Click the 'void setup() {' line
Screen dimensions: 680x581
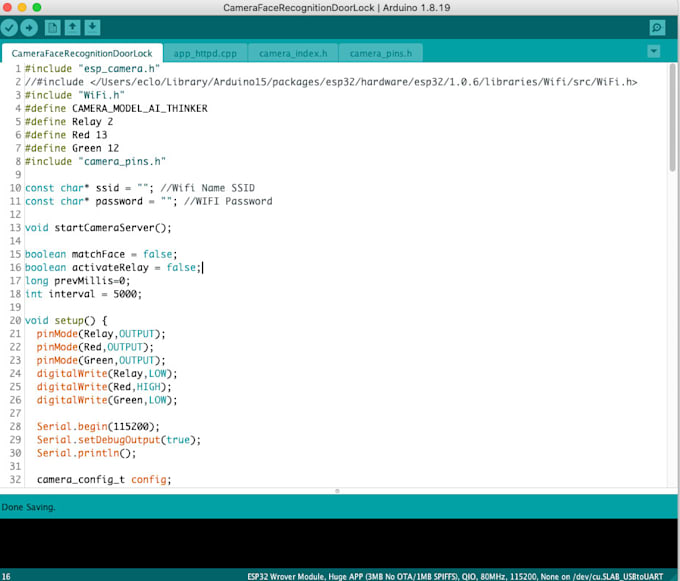(x=66, y=320)
